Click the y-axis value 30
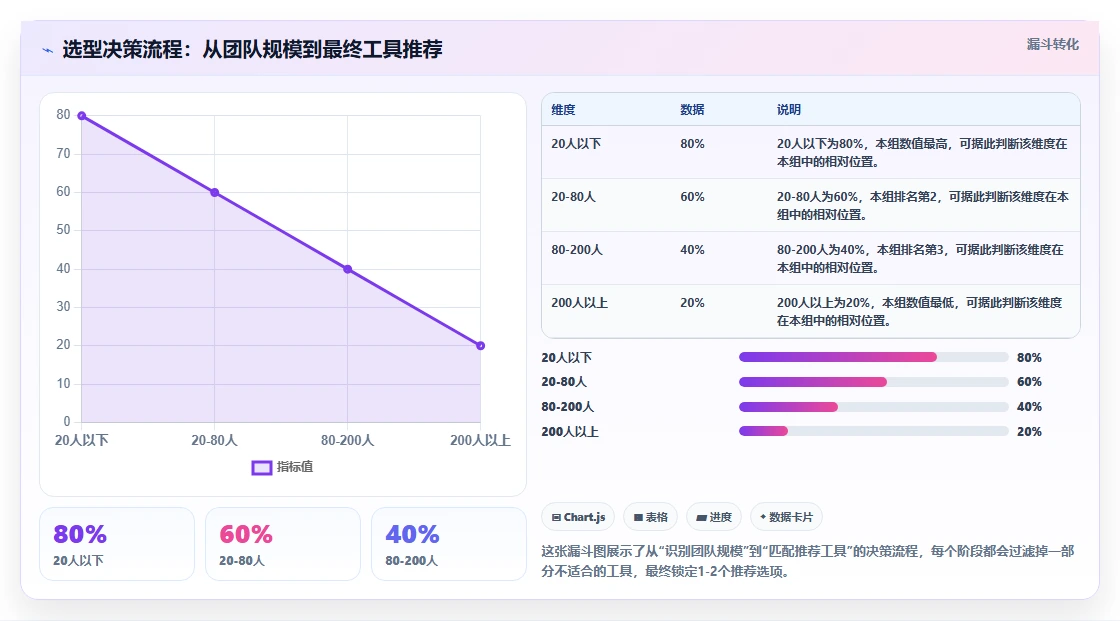Image resolution: width=1120 pixels, height=621 pixels. (64, 307)
